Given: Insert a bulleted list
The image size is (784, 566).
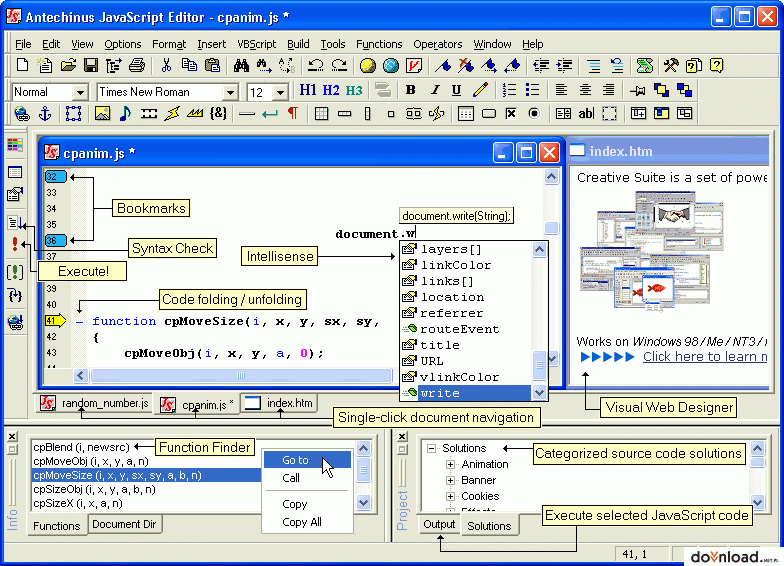Looking at the screenshot, I should pyautogui.click(x=532, y=90).
